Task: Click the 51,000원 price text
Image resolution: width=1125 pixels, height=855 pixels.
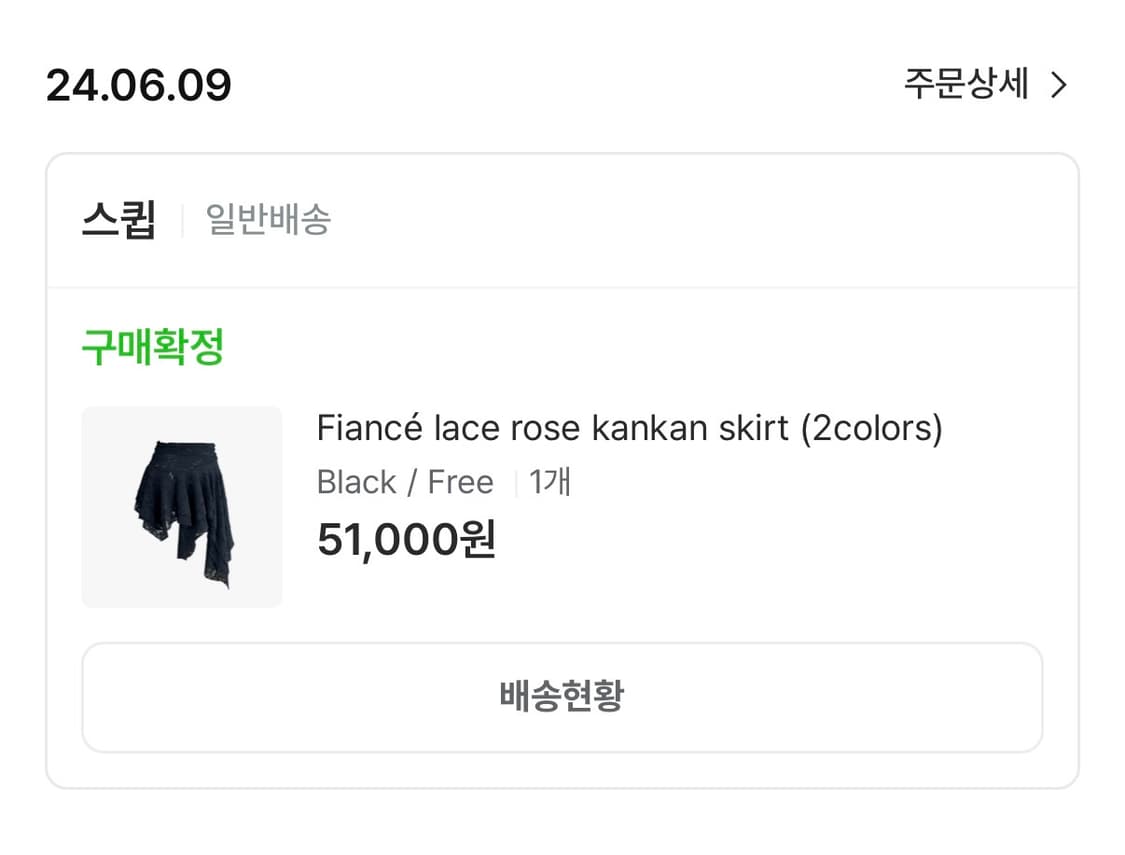Action: coord(405,539)
